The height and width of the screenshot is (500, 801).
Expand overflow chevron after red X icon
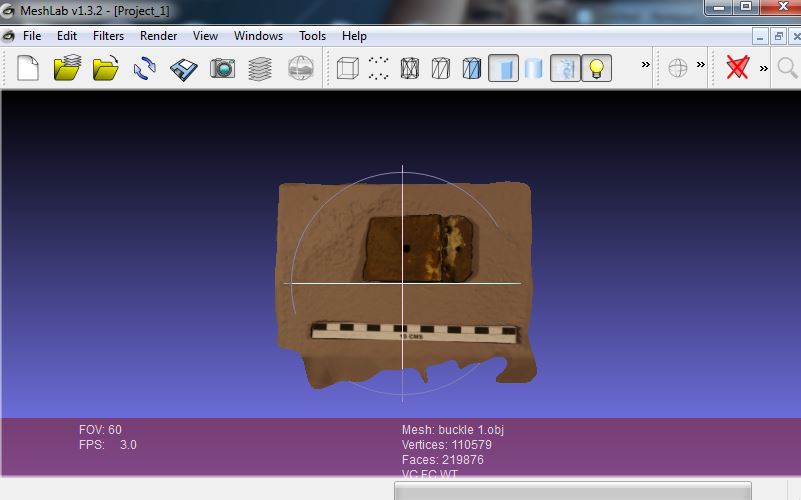point(764,68)
